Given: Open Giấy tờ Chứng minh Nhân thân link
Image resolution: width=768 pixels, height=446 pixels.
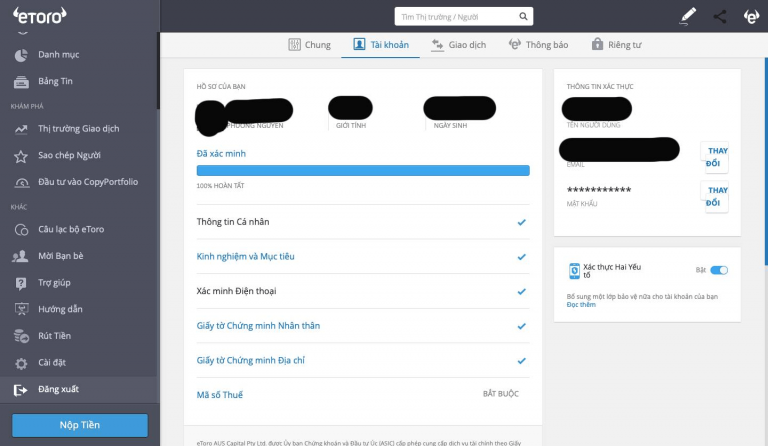Looking at the screenshot, I should 258,326.
